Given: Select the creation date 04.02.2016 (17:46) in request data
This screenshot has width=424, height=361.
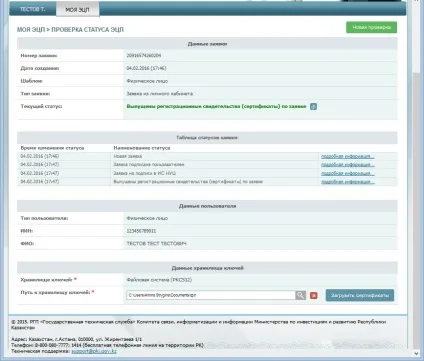Looking at the screenshot, I should pos(146,68).
